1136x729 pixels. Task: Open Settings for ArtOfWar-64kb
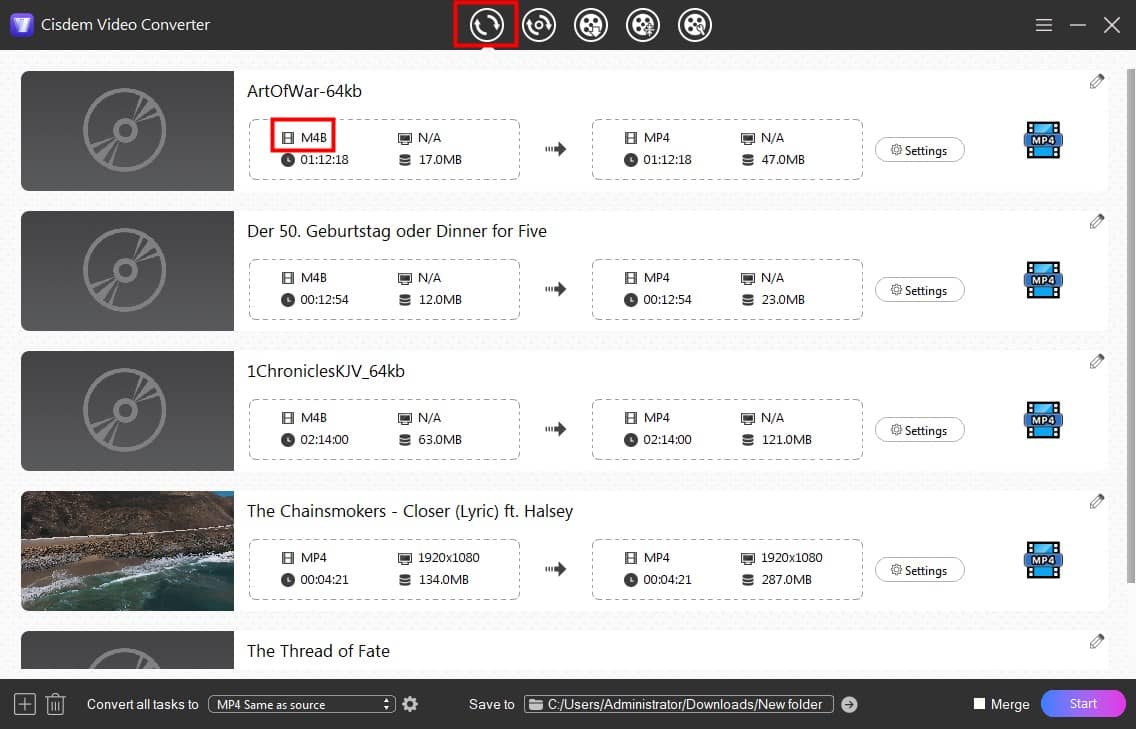point(919,150)
